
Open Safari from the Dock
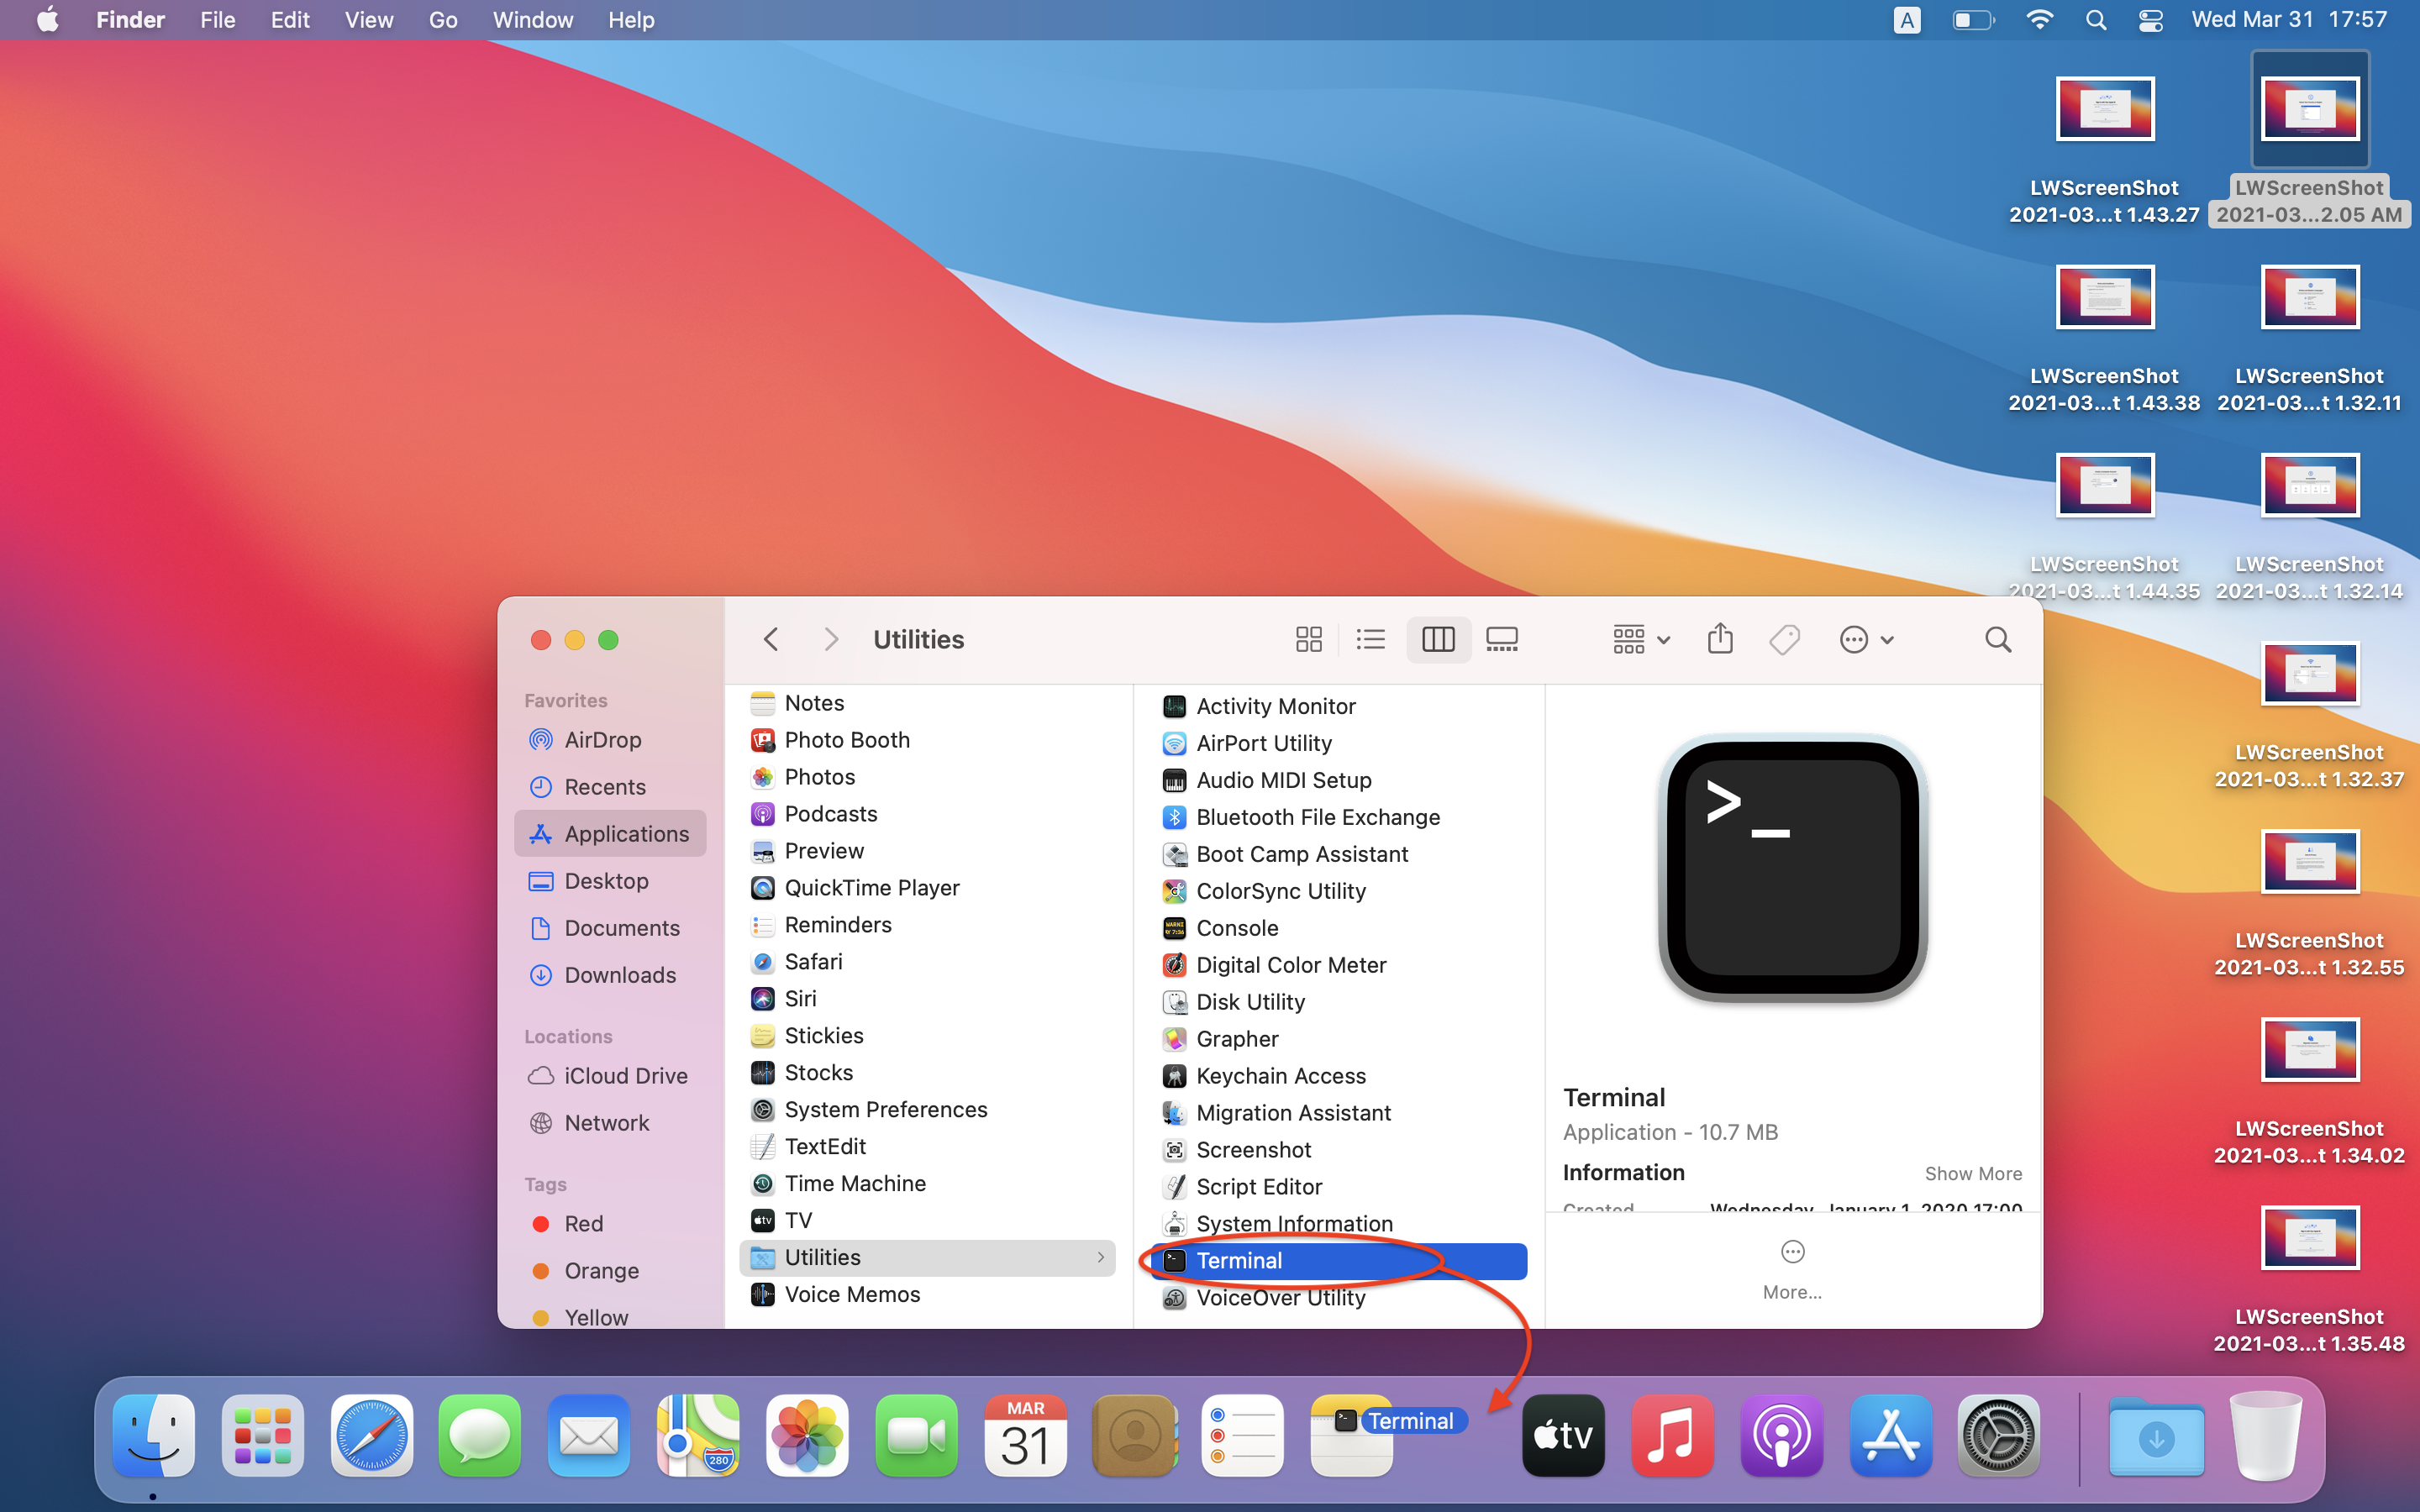[371, 1435]
